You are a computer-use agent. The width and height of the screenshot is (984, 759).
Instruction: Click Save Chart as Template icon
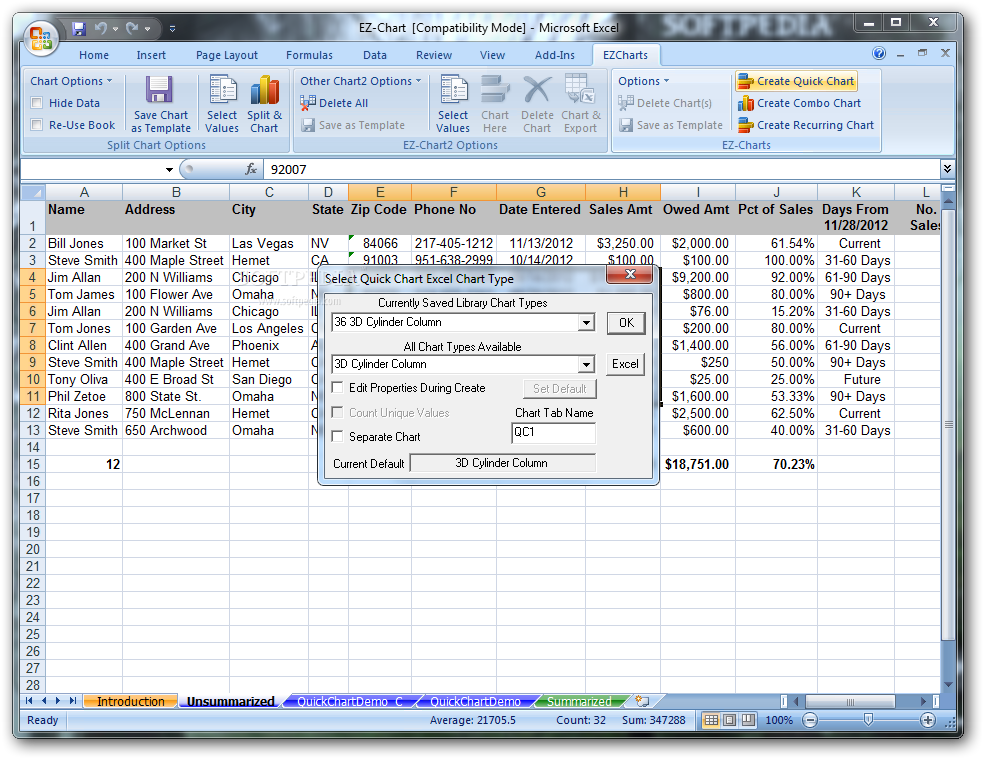pos(161,104)
